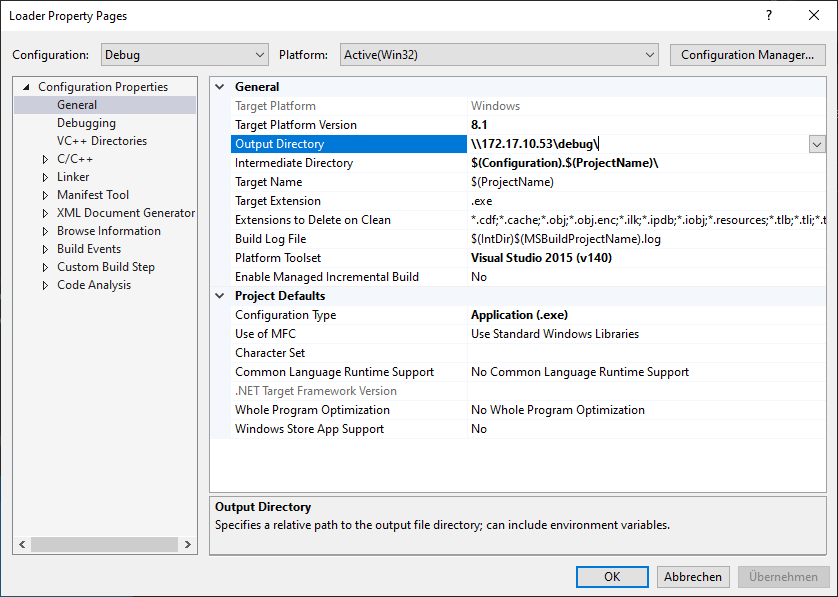Confirm changes with the OK button
Image resolution: width=838 pixels, height=597 pixels.
(611, 576)
